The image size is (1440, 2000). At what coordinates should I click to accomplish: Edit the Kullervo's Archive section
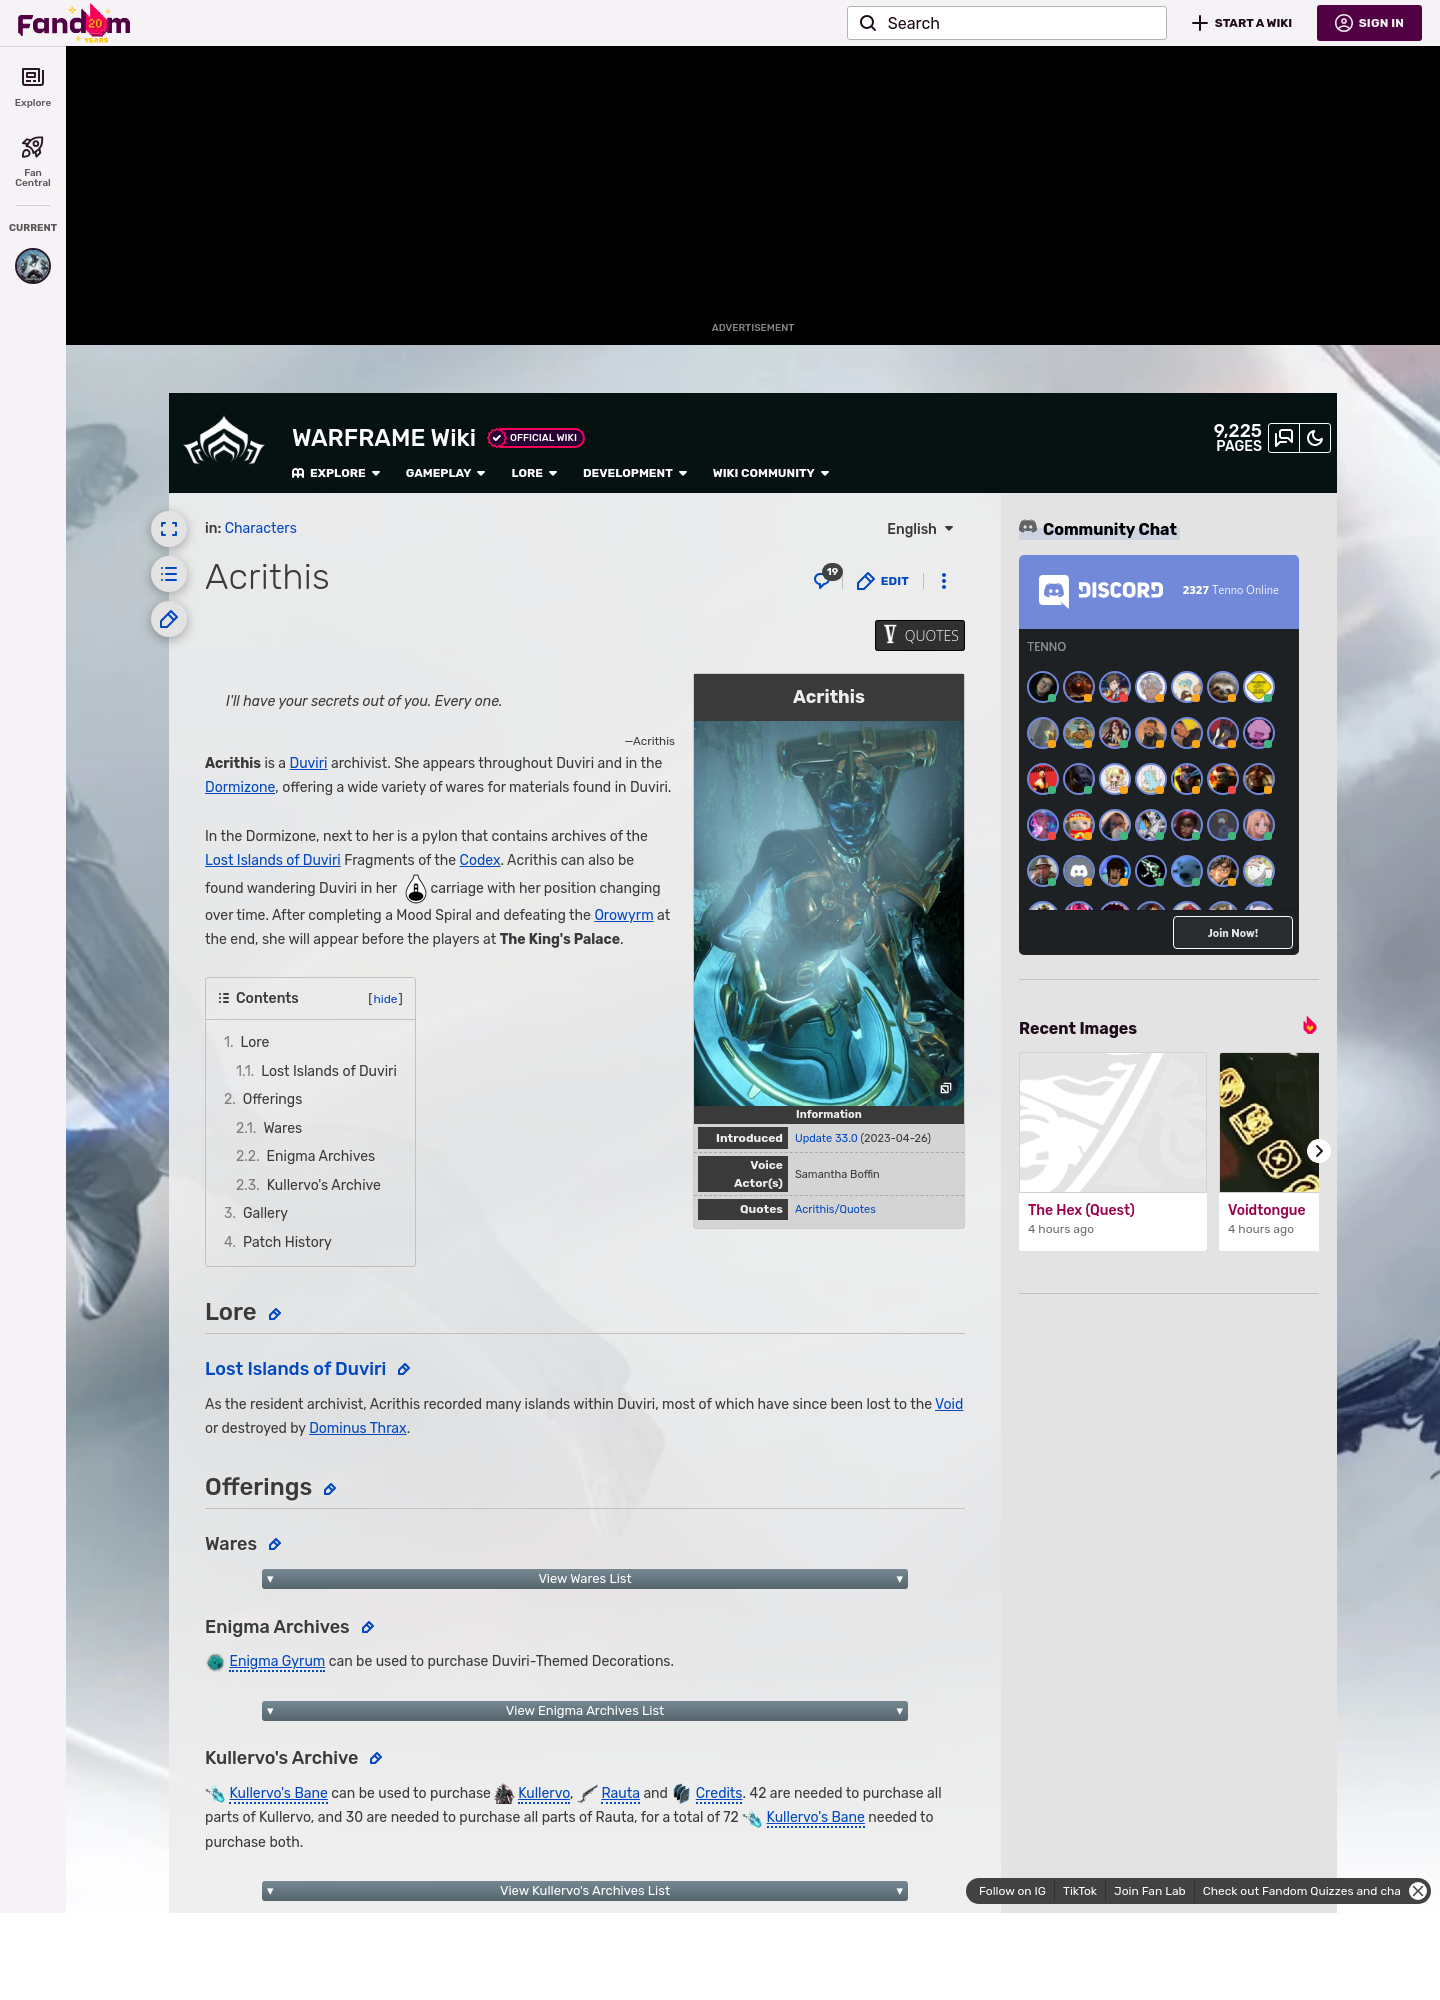(376, 1759)
